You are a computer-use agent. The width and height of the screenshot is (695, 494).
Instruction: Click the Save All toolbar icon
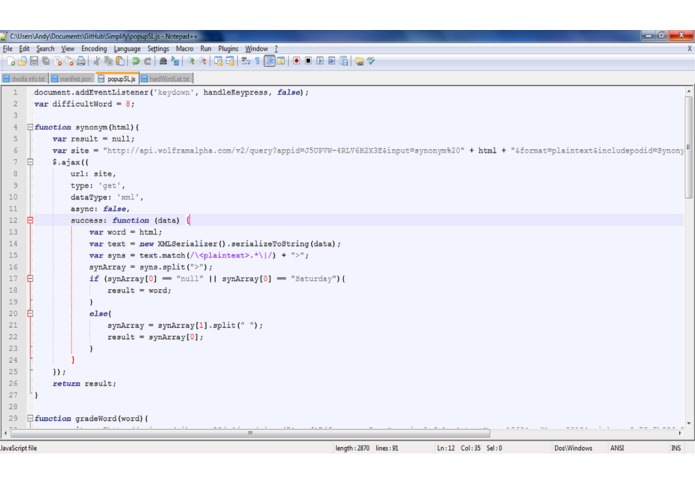point(46,61)
